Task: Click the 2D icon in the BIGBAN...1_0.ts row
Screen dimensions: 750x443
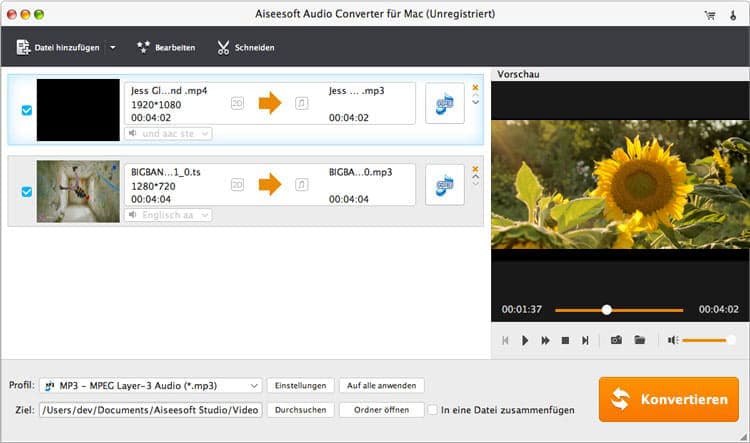Action: [237, 184]
